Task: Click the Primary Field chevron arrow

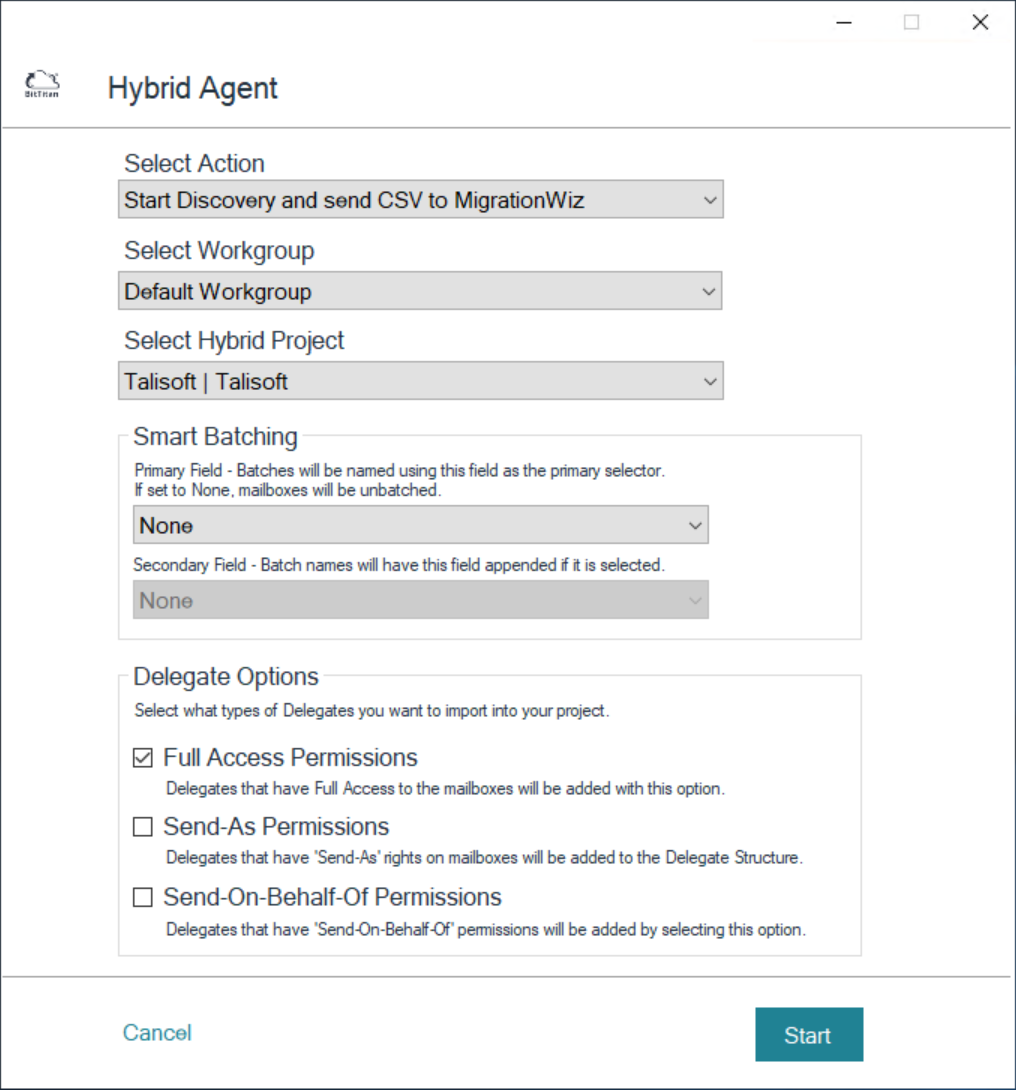Action: point(694,526)
